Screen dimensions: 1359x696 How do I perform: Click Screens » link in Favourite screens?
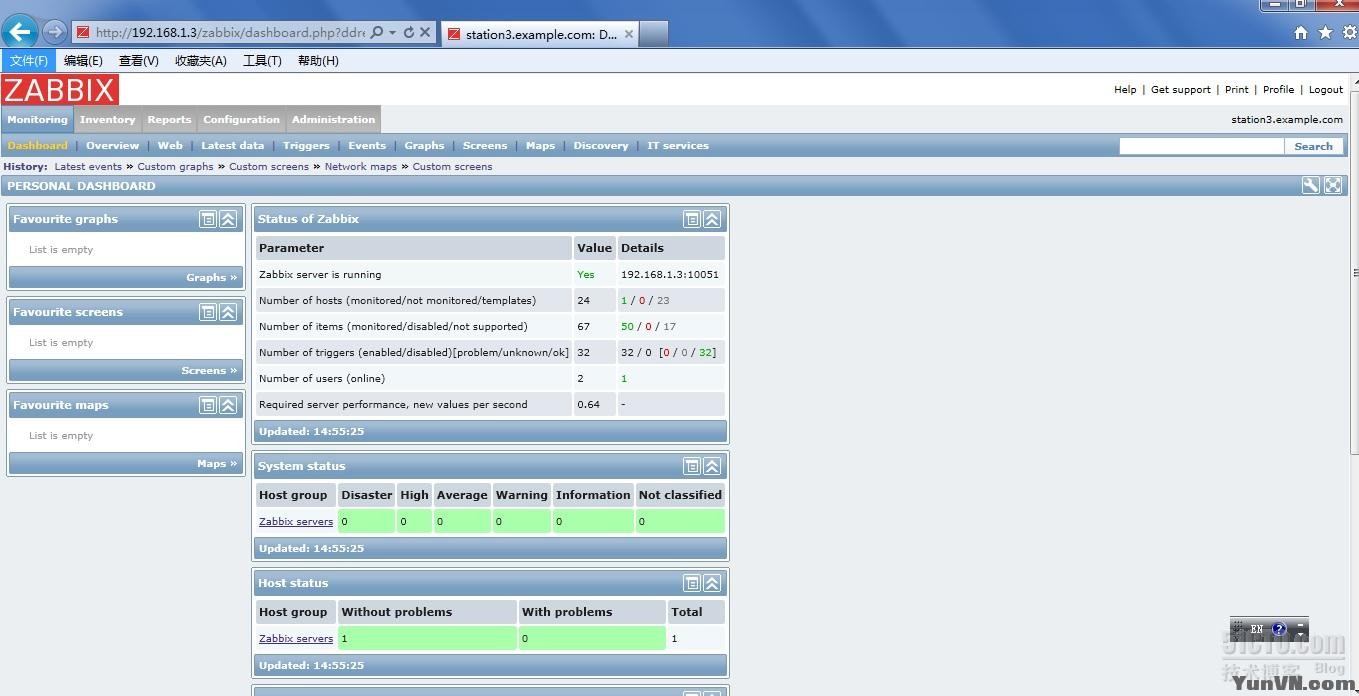point(209,370)
